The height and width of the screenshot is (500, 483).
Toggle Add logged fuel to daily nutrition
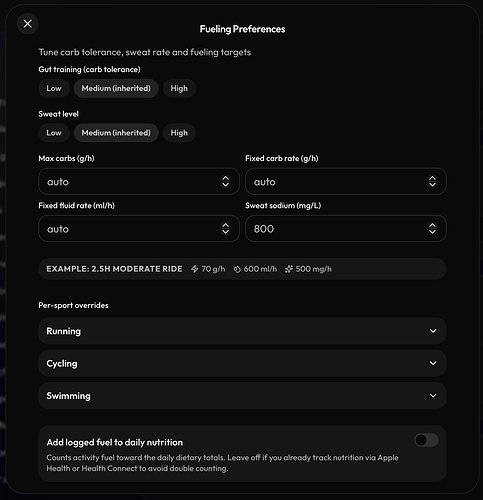[x=426, y=440]
